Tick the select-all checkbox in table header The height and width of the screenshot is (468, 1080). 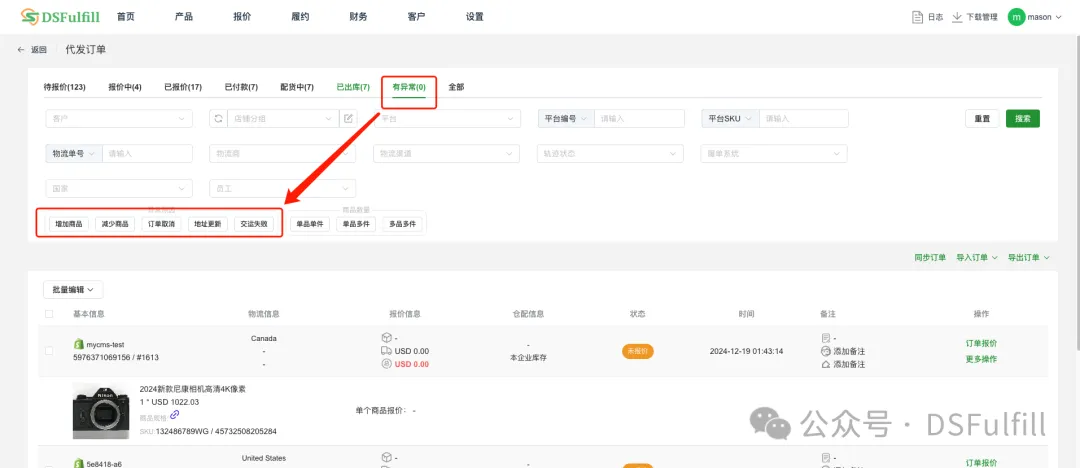click(x=49, y=314)
